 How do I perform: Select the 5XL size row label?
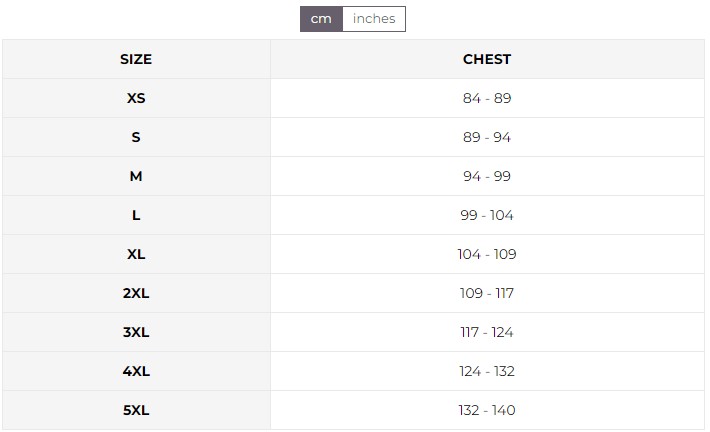click(x=136, y=410)
